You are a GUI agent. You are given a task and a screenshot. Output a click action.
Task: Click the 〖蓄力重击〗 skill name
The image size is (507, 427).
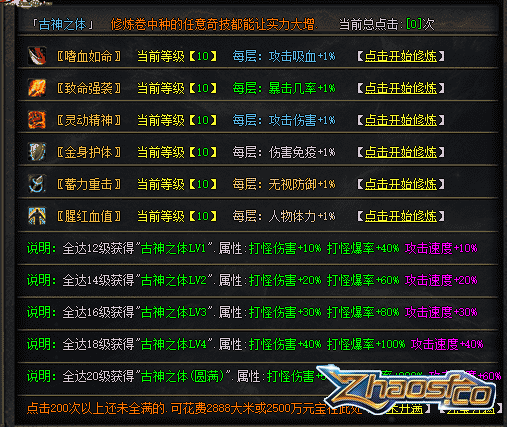(x=89, y=184)
